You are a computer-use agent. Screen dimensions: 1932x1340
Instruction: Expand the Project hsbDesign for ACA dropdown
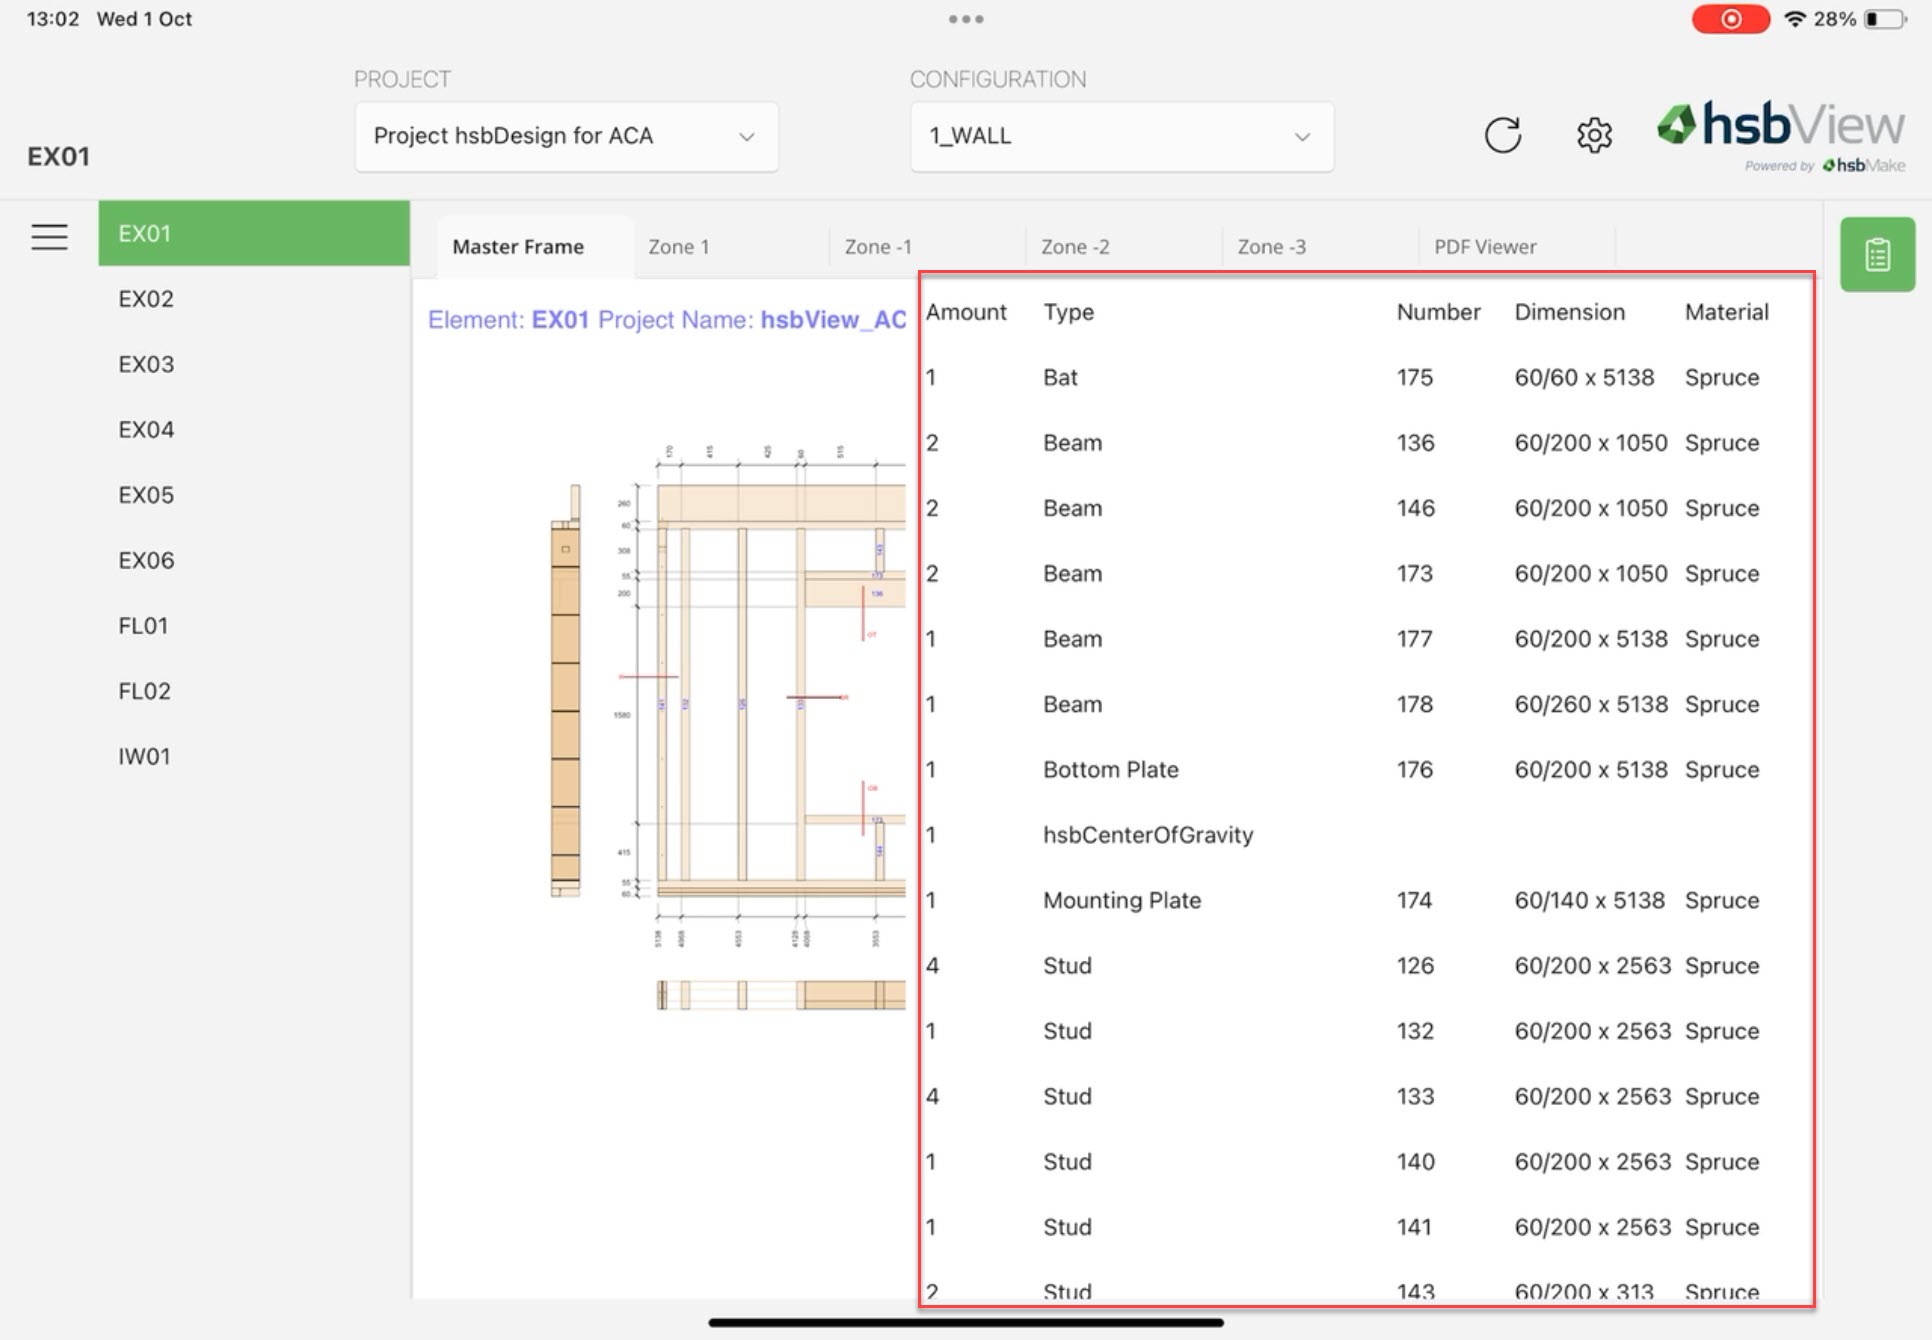[566, 136]
